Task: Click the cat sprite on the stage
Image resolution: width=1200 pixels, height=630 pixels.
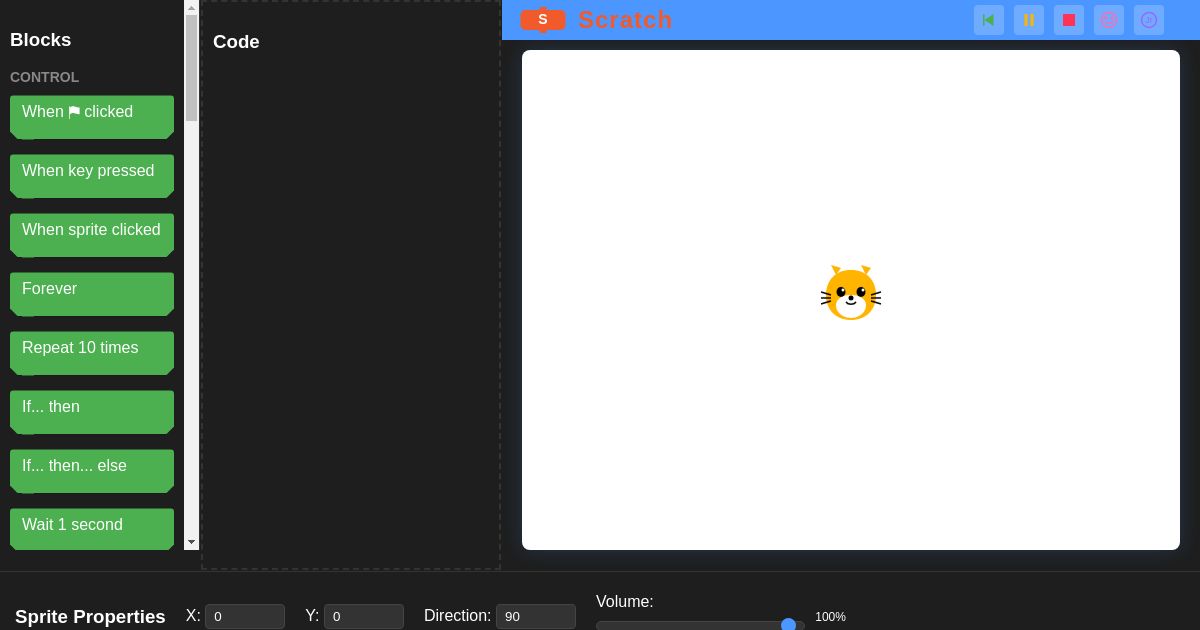Action: (x=851, y=293)
